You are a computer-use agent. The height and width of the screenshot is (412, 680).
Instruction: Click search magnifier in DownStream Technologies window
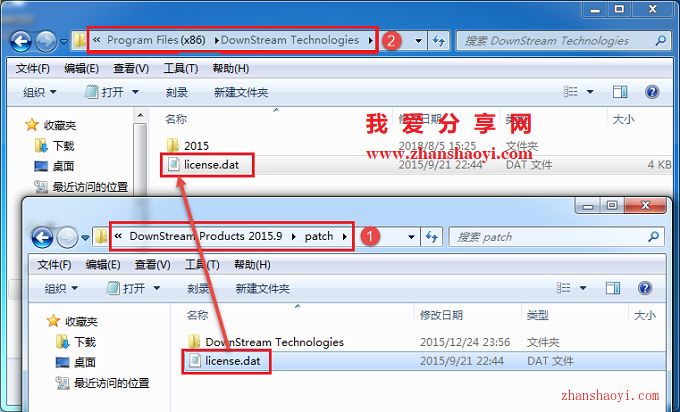pyautogui.click(x=660, y=41)
